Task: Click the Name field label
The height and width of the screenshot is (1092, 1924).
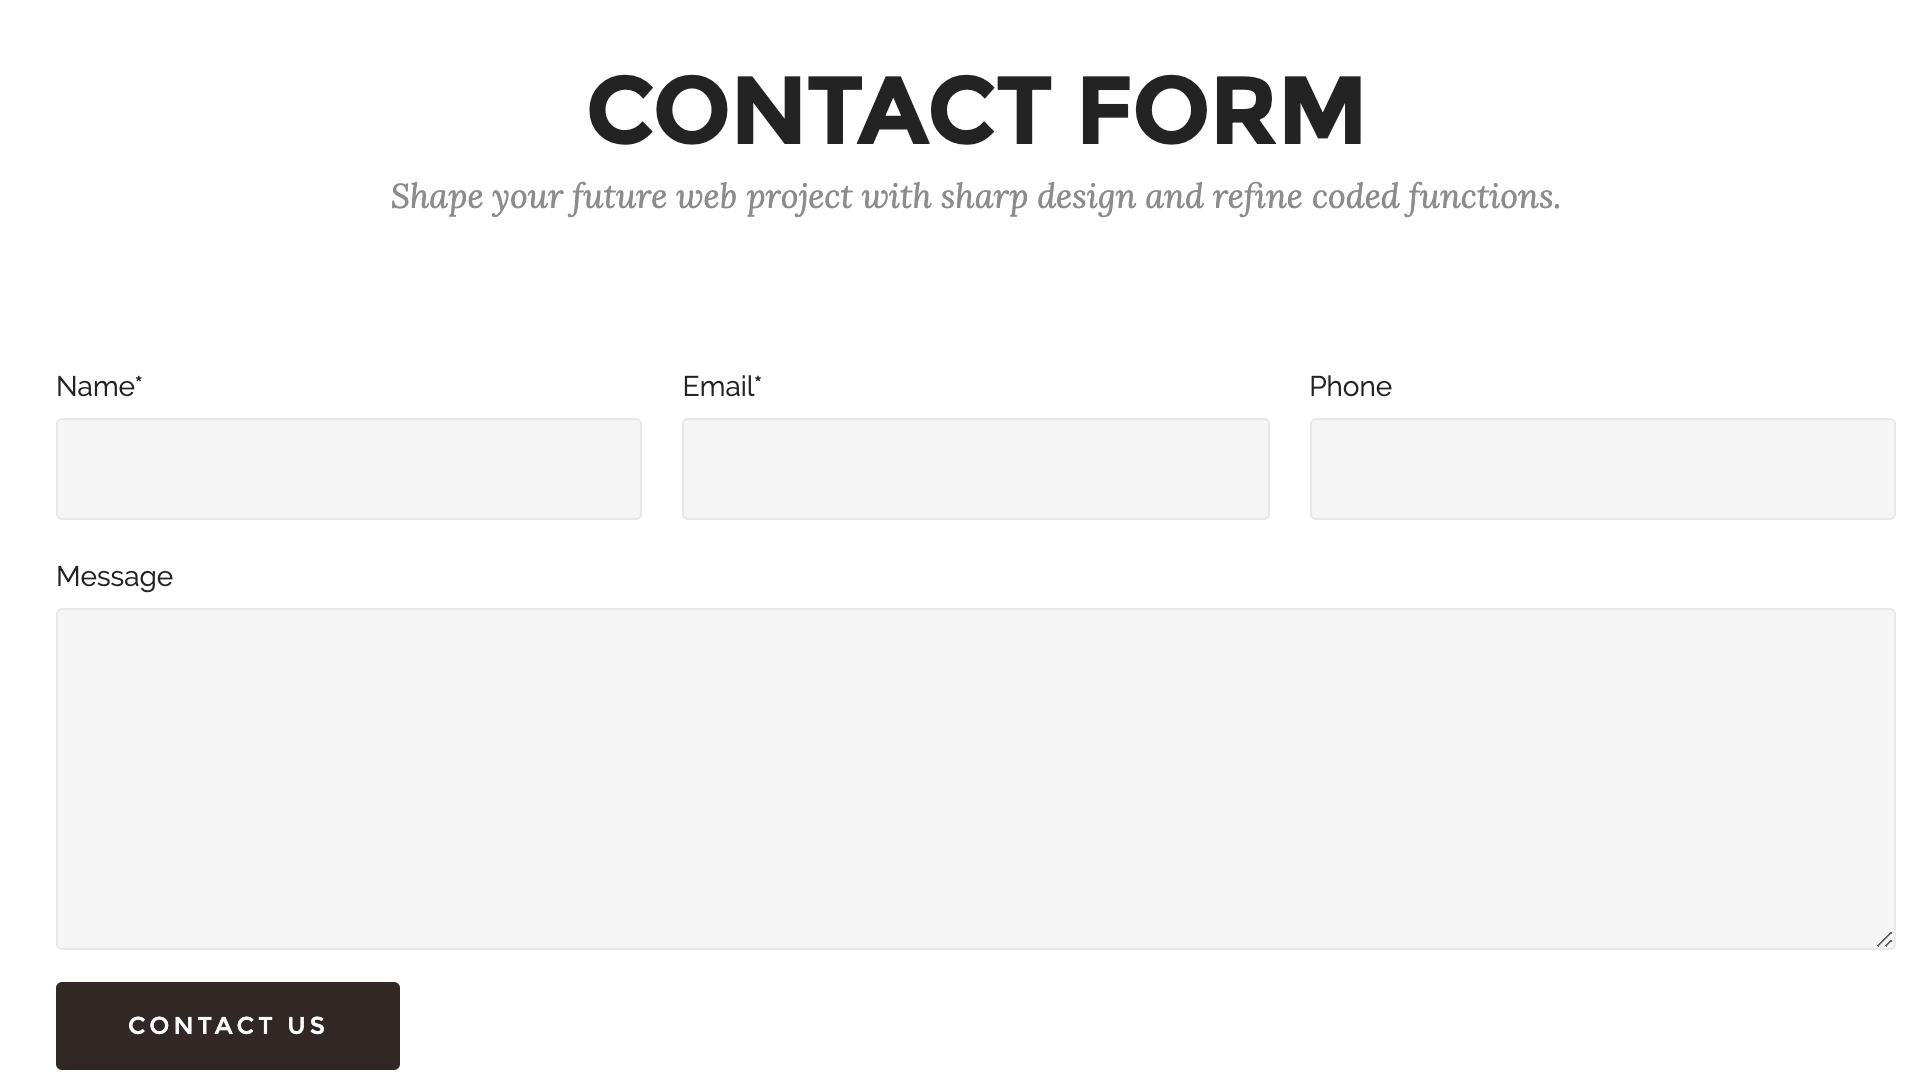Action: (x=95, y=387)
